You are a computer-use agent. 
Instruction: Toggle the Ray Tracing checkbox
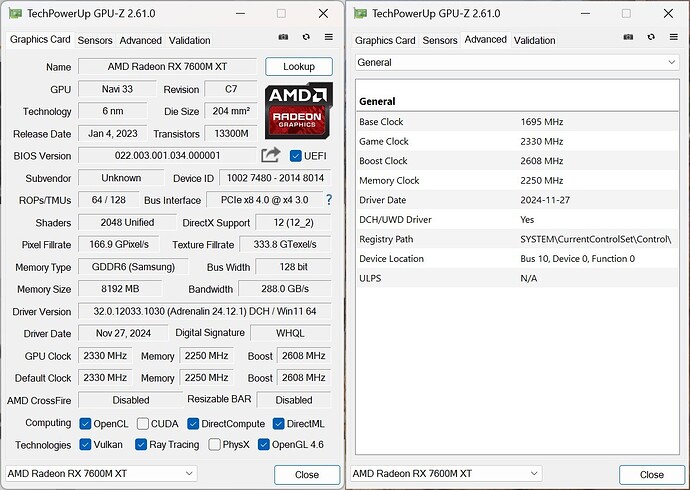(x=141, y=445)
